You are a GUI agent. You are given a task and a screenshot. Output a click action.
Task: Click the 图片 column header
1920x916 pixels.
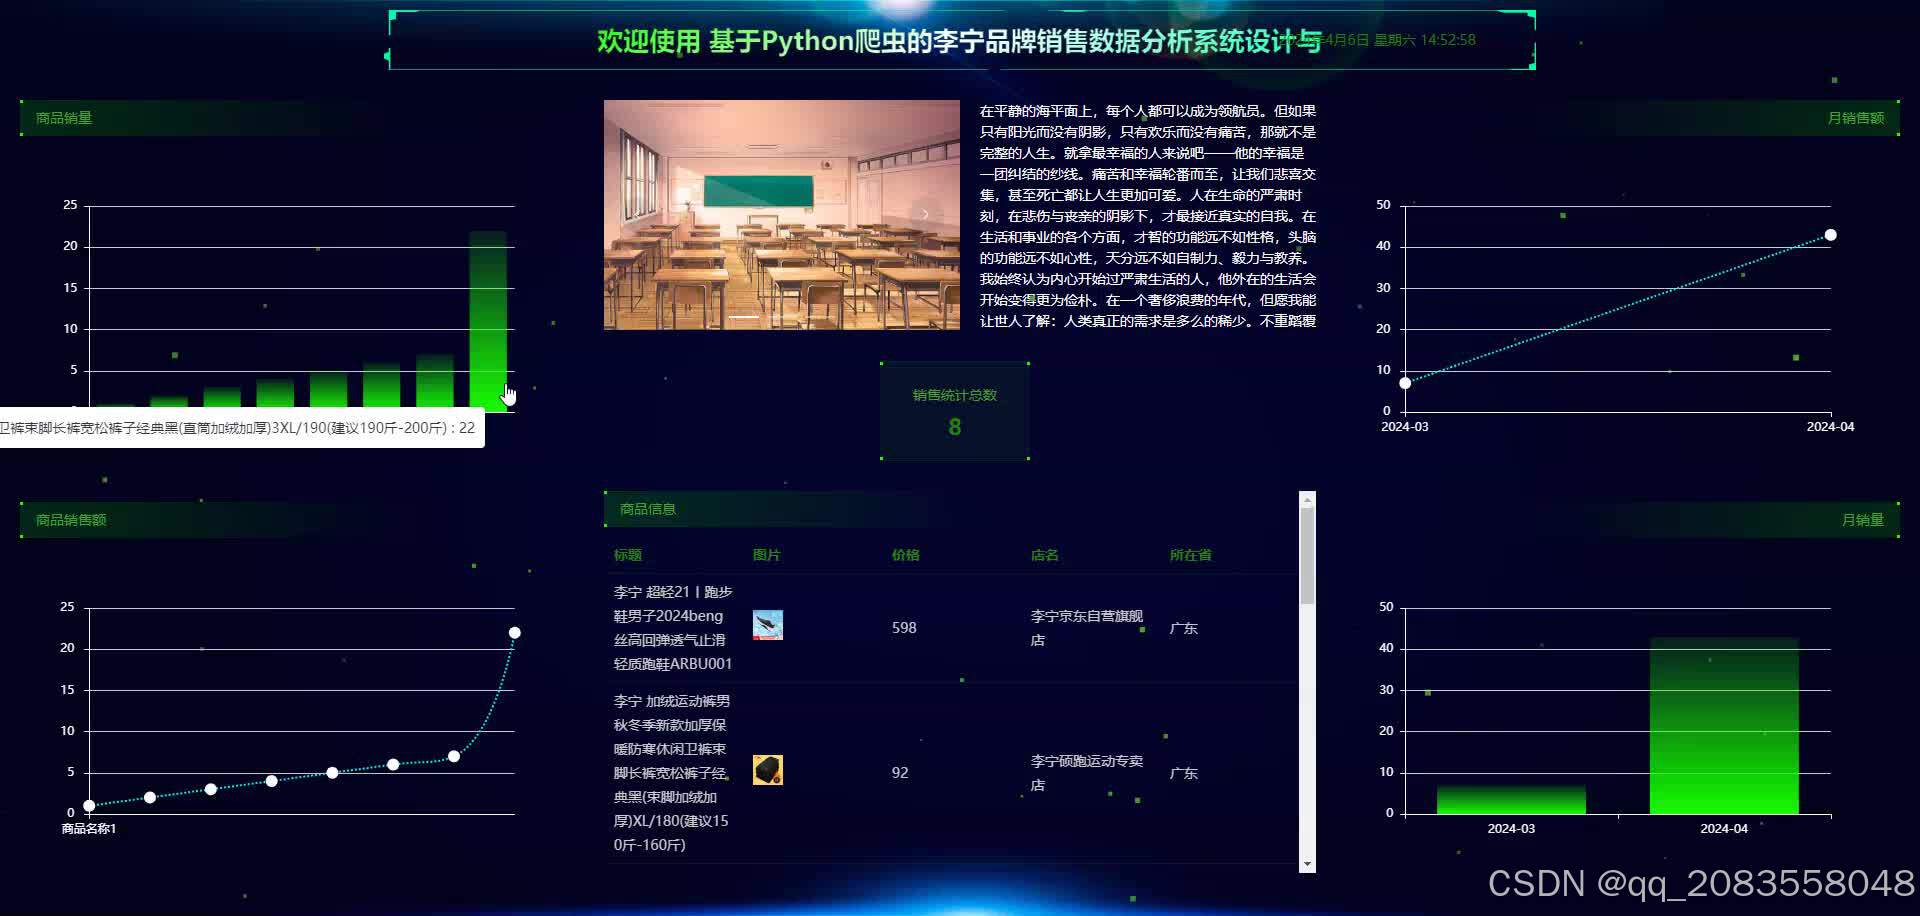click(767, 555)
